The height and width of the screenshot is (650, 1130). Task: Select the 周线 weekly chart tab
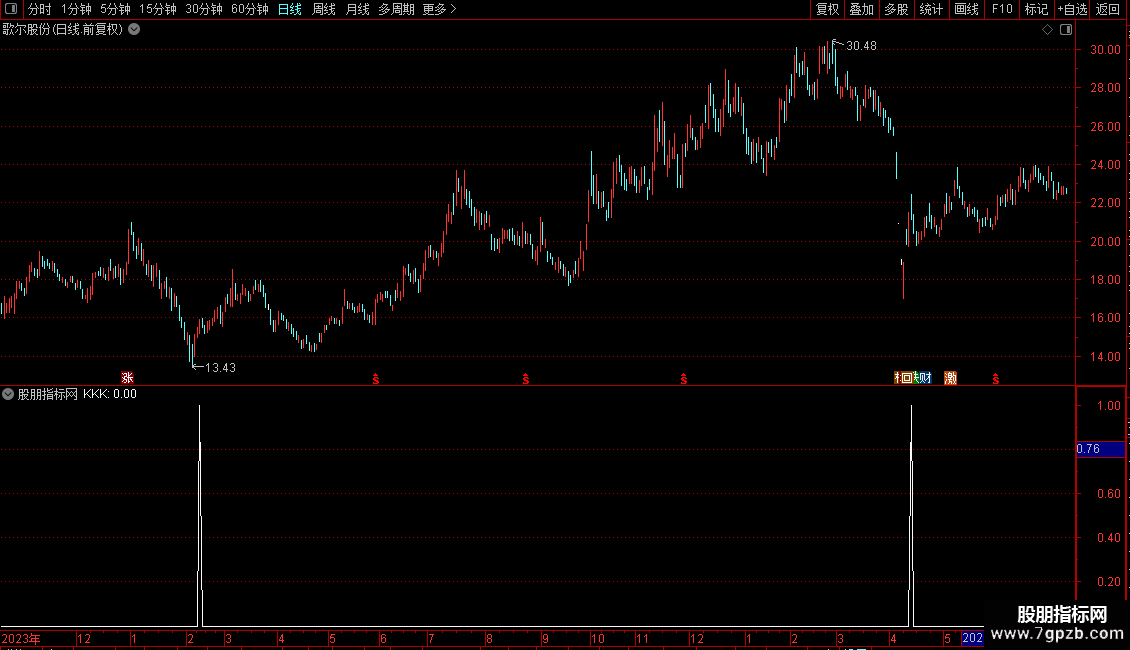click(x=324, y=9)
